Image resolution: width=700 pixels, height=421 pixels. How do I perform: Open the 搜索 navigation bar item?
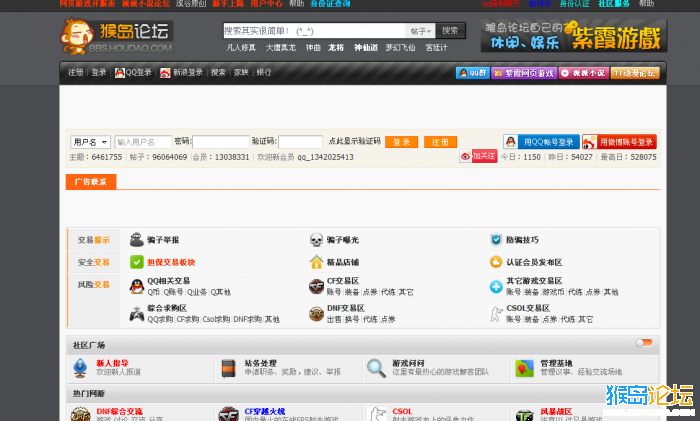point(218,72)
